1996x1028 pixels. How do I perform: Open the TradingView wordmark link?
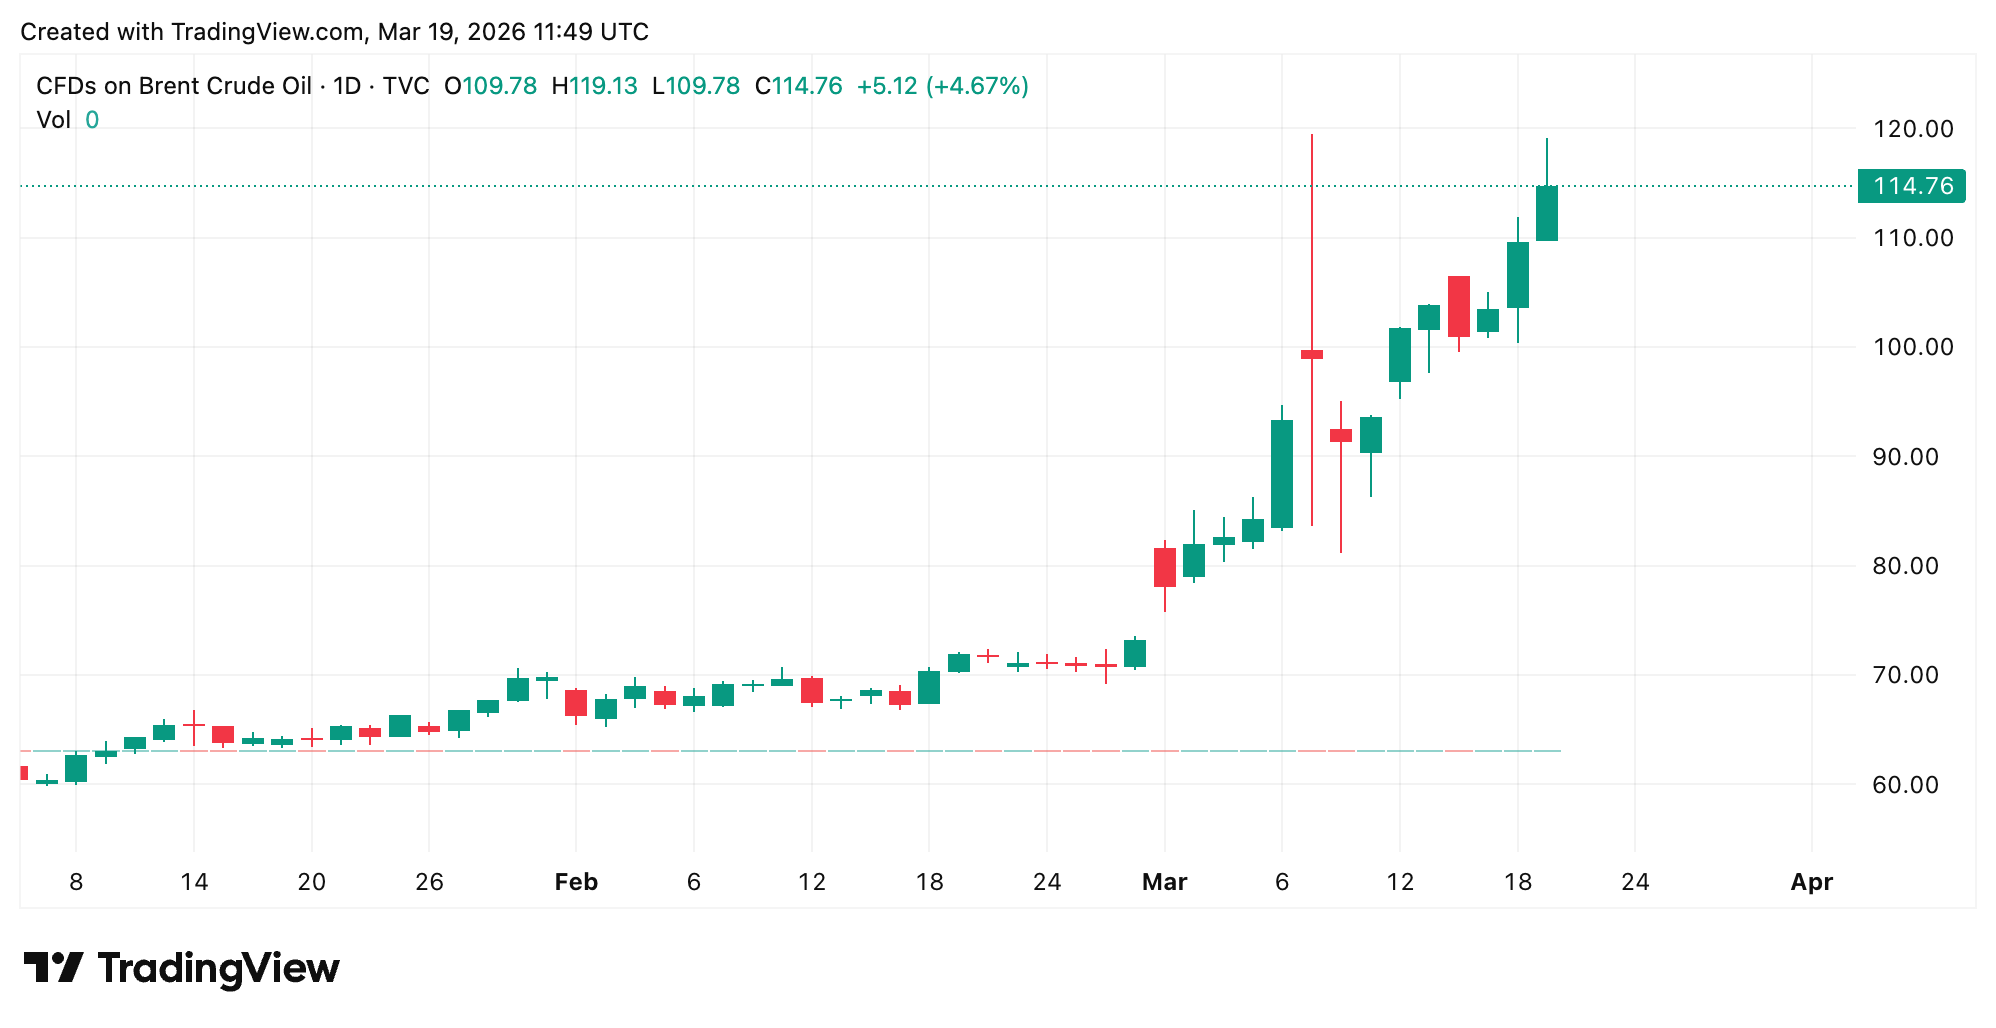(218, 968)
